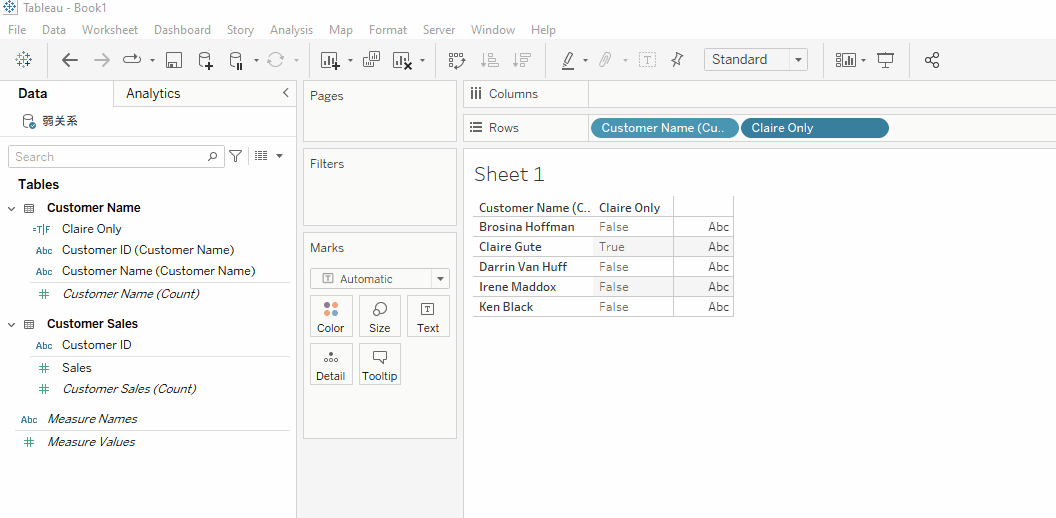Click the filter fields funnel icon
Viewport: 1056px width, 518px height.
pos(235,156)
